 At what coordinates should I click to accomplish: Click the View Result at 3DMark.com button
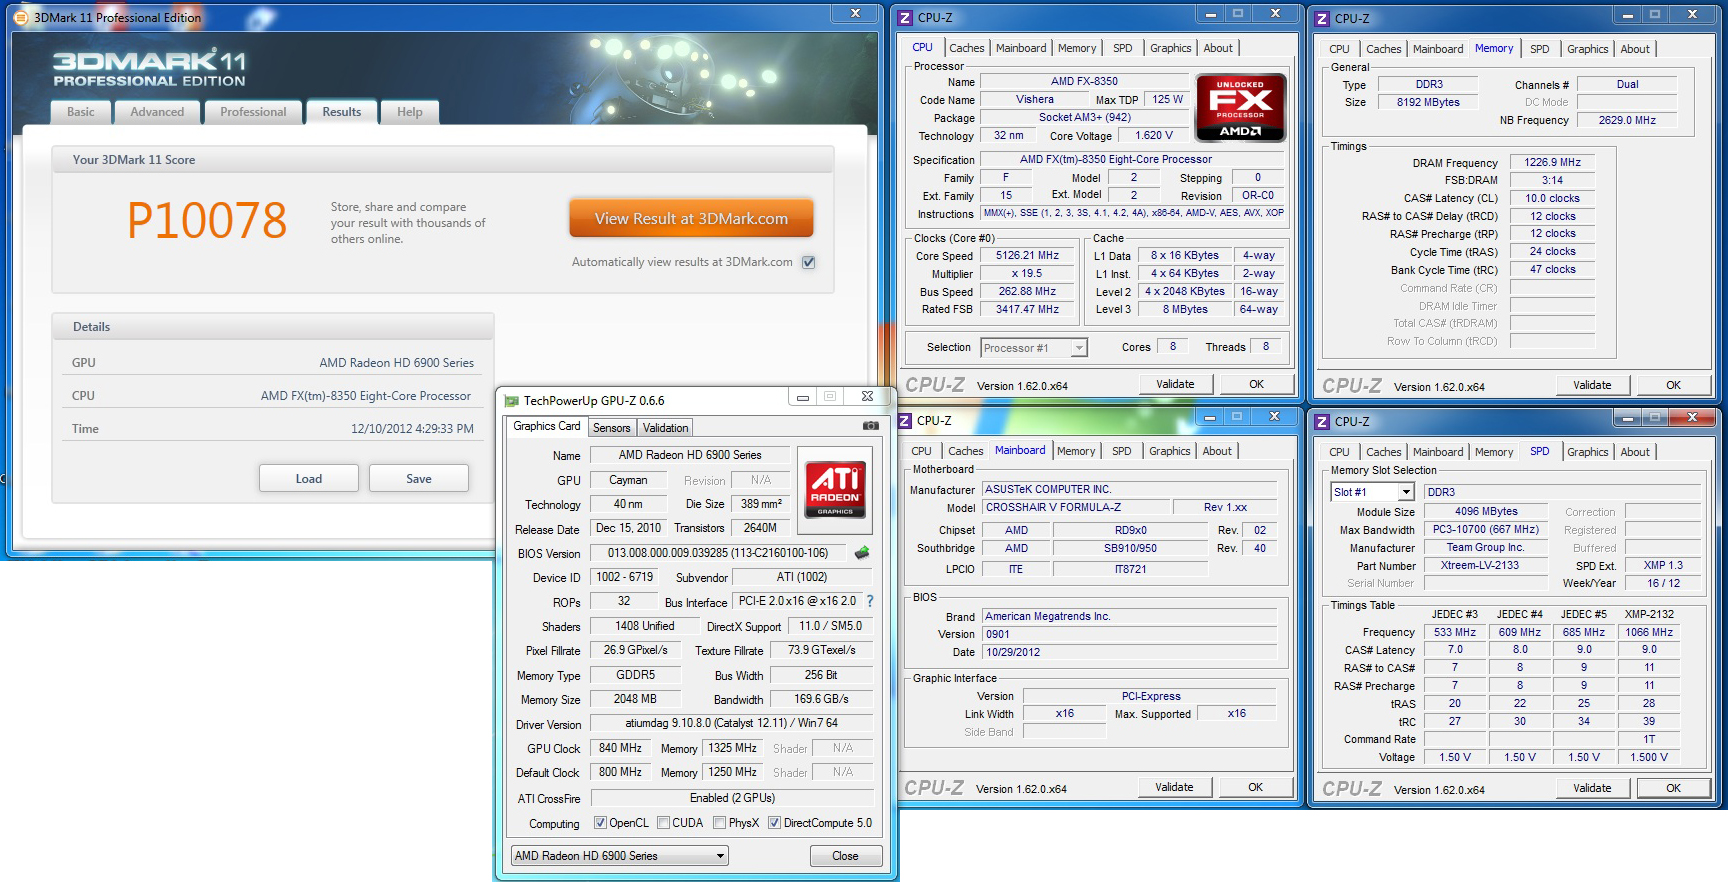click(691, 219)
